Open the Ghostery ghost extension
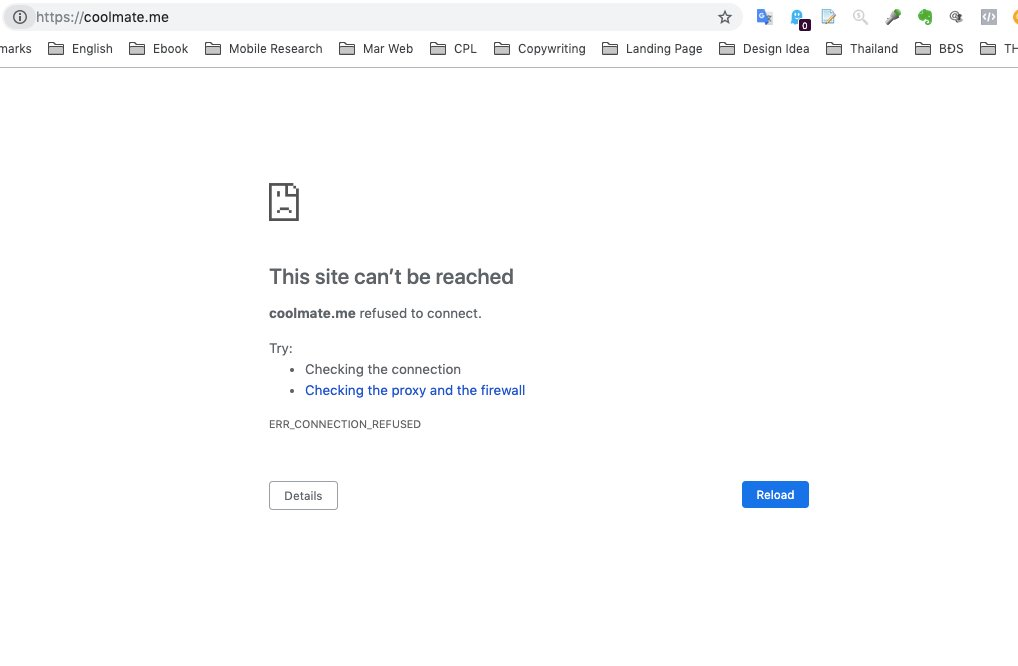Screen dimensions: 1018x666 (x=797, y=17)
